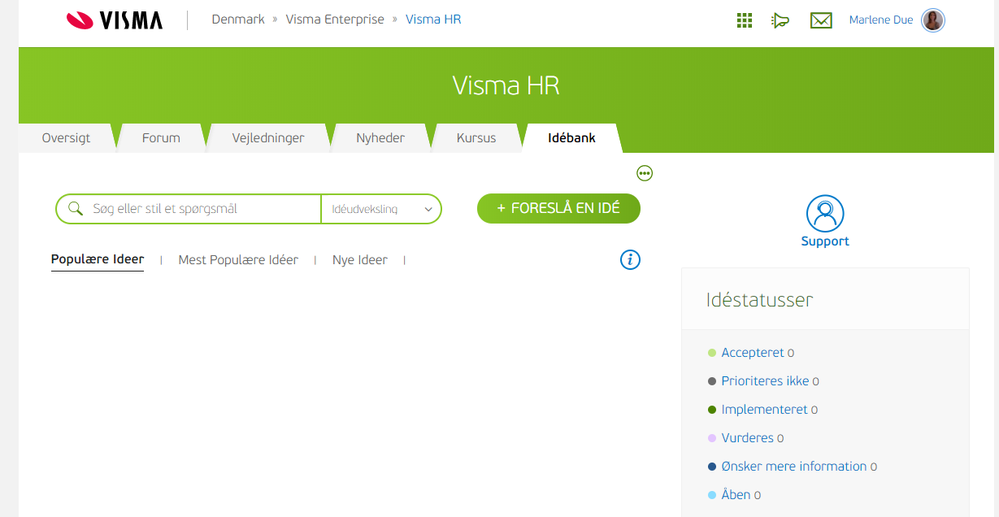
Task: Show Mest Populære Idéer list
Action: tap(238, 260)
